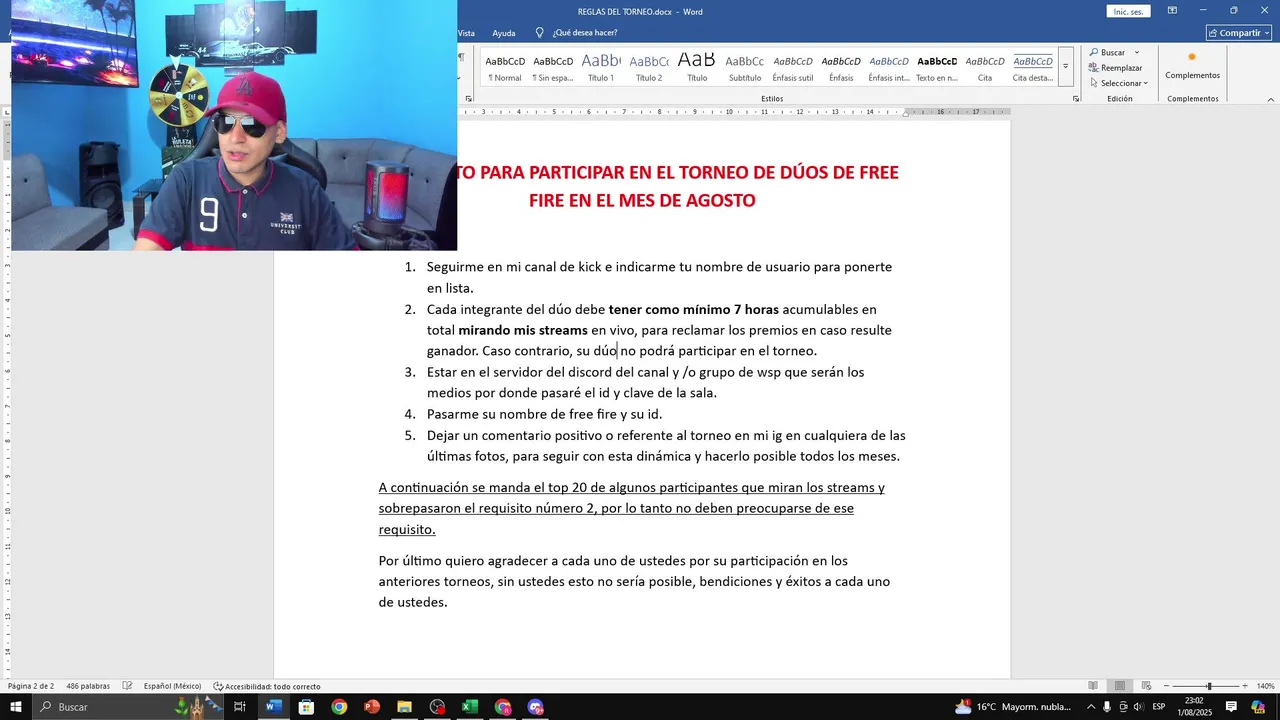Screen dimensions: 1280x720
Task: Open zoom dialog via 140% label
Action: [x=1265, y=686]
